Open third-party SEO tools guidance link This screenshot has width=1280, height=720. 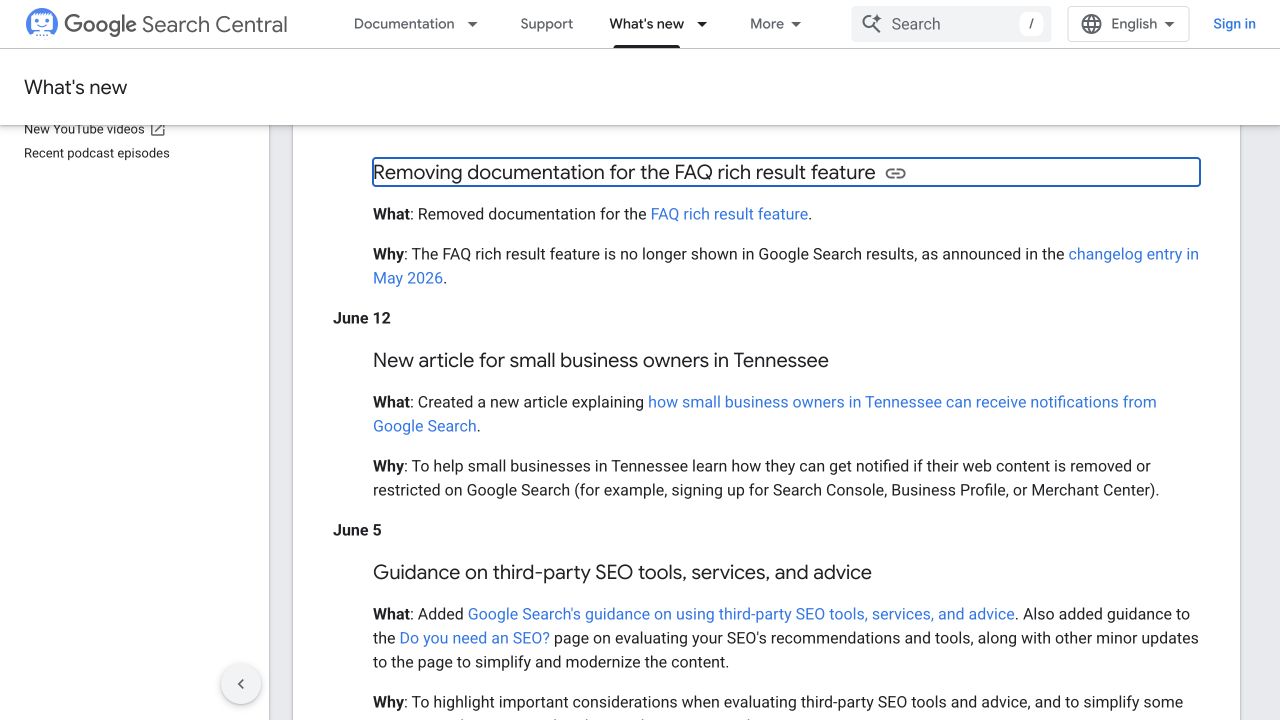[x=741, y=614]
